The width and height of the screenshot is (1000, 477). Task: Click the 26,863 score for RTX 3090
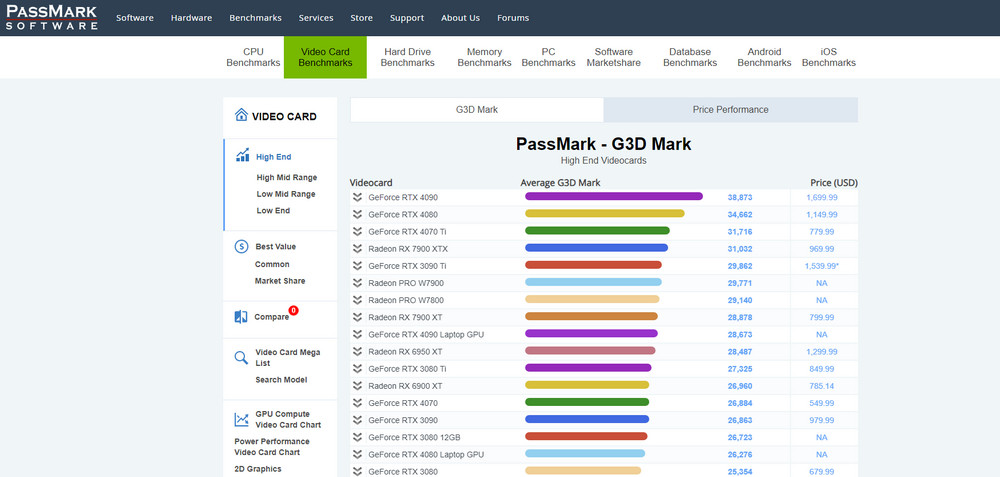(740, 420)
